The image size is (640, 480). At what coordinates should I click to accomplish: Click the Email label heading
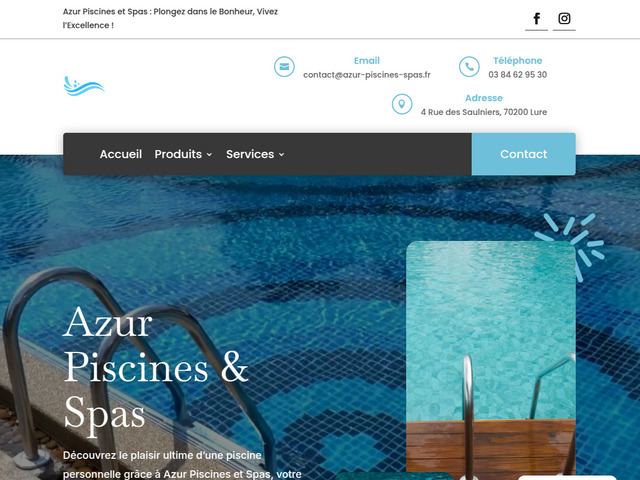[367, 61]
